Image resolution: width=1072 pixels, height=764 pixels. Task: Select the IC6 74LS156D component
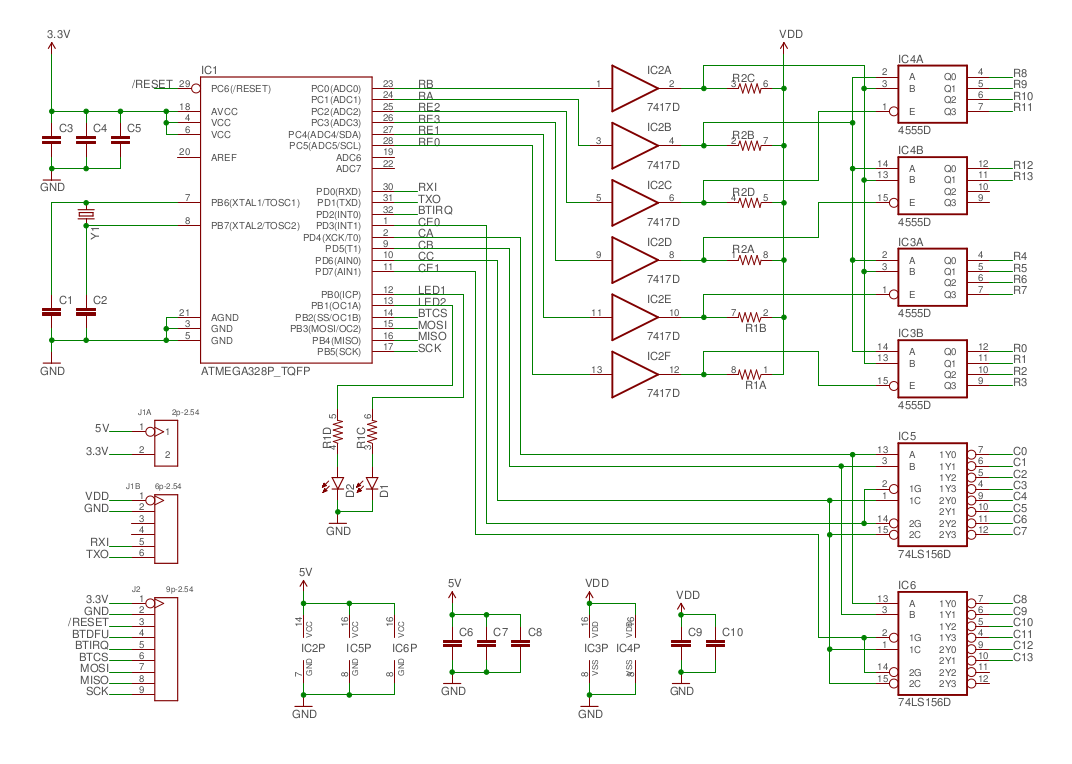pos(932,644)
